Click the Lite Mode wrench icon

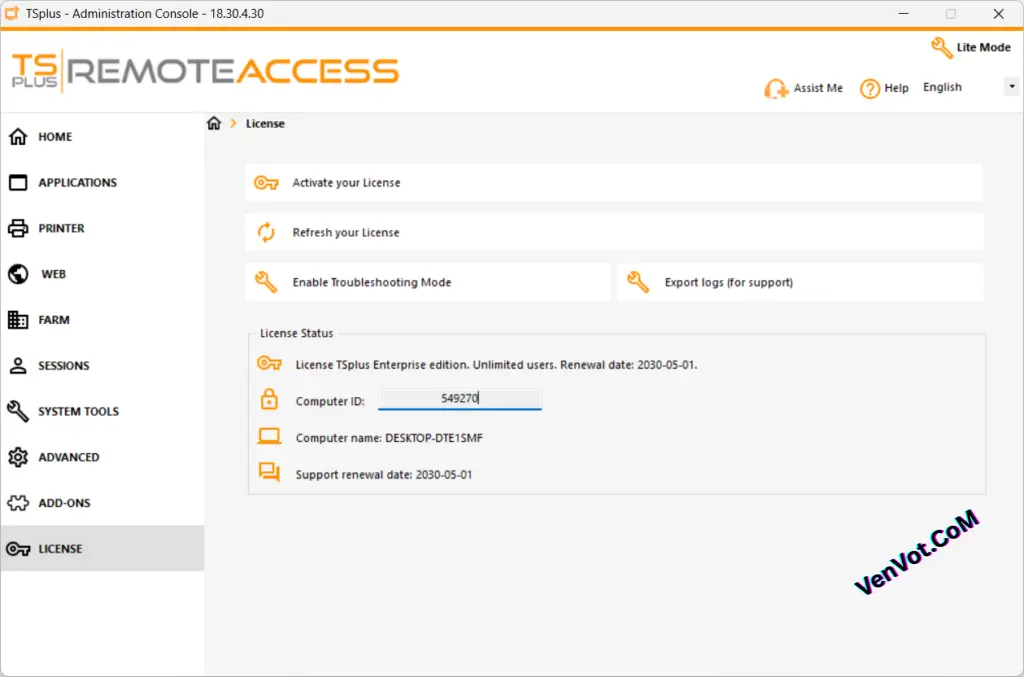(x=942, y=48)
